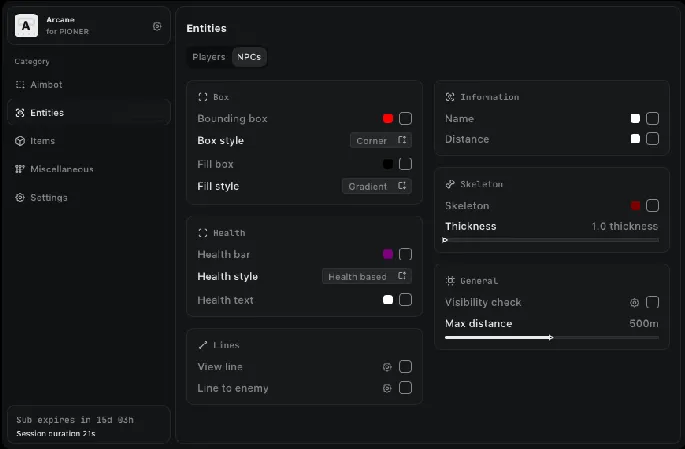Select the NPCs tab
Viewport: 685px width, 449px height.
pyautogui.click(x=249, y=58)
